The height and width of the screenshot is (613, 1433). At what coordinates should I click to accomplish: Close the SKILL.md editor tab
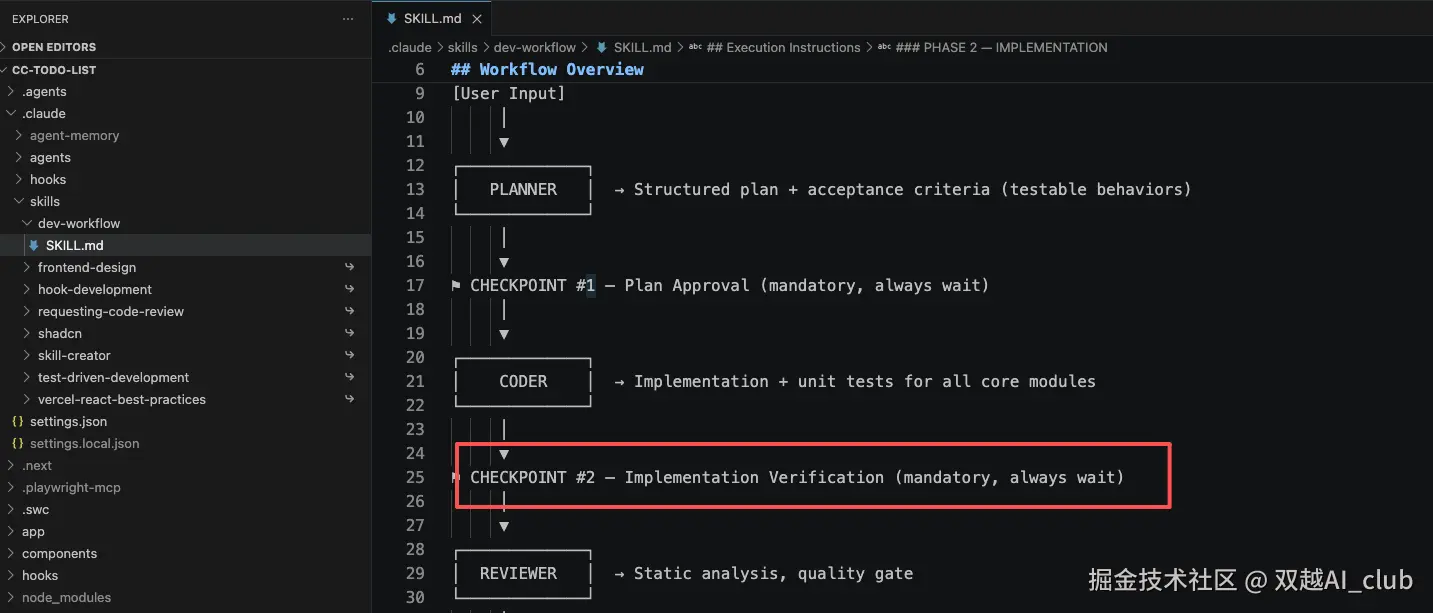476,19
